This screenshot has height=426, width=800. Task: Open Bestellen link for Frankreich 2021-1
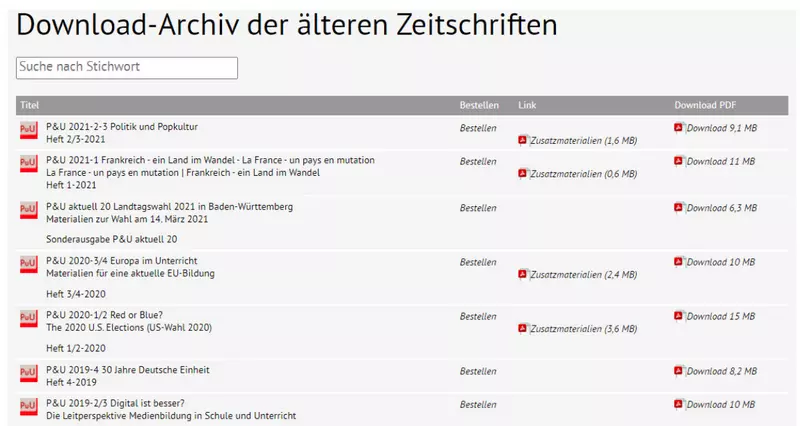(x=478, y=161)
